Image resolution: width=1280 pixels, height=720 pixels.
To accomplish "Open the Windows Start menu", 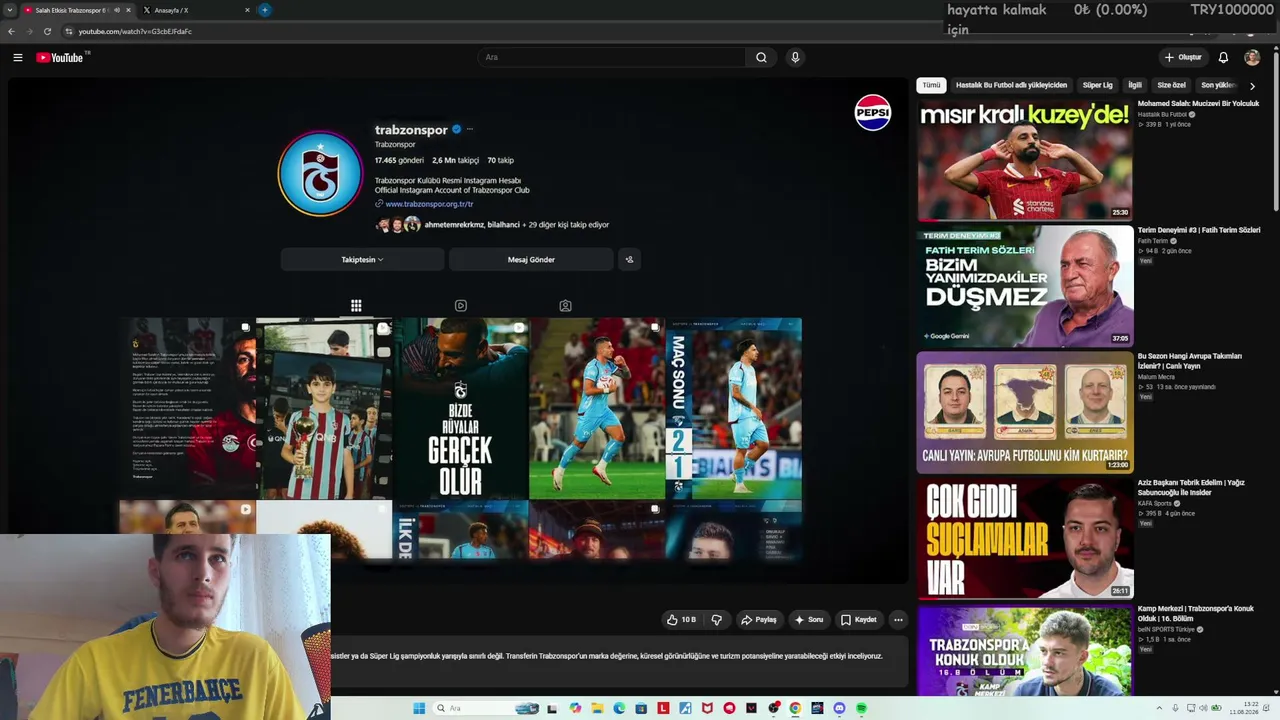I will coord(419,708).
